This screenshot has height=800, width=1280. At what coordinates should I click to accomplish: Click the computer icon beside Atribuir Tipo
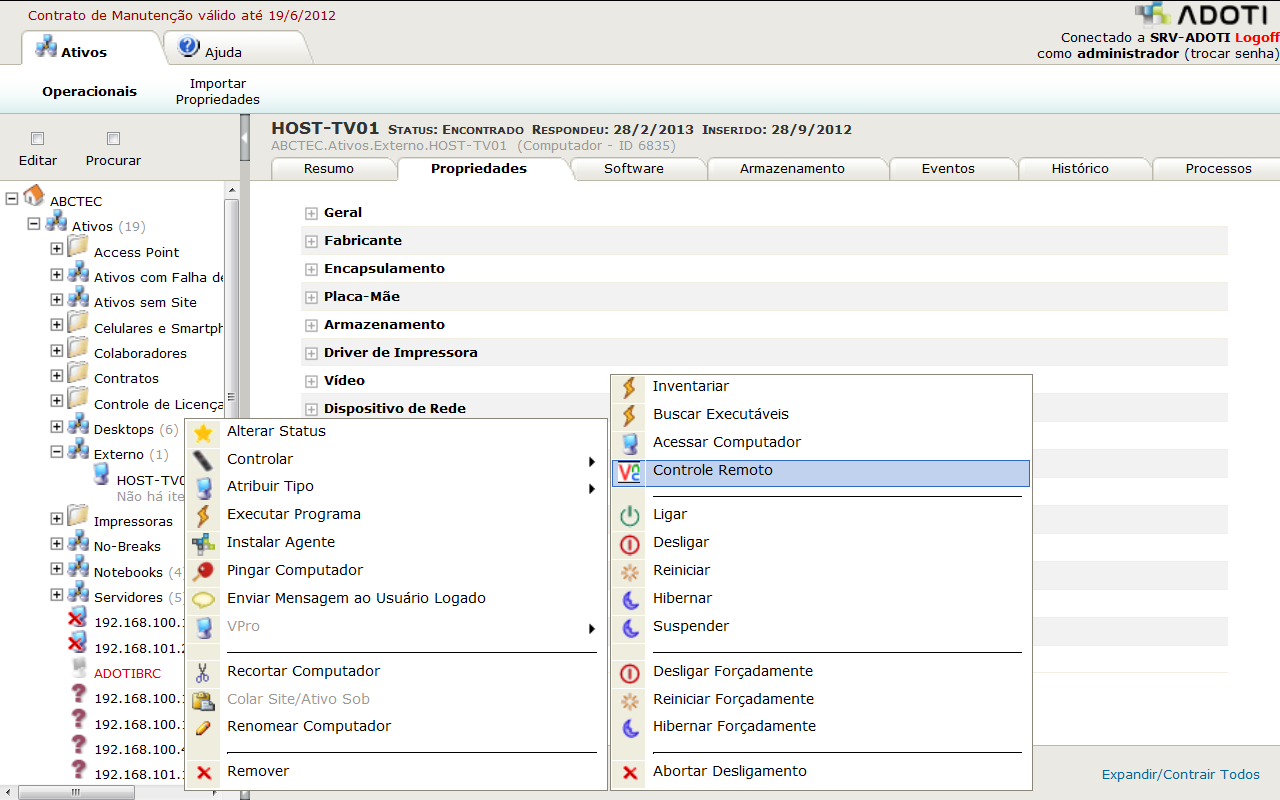tap(204, 488)
